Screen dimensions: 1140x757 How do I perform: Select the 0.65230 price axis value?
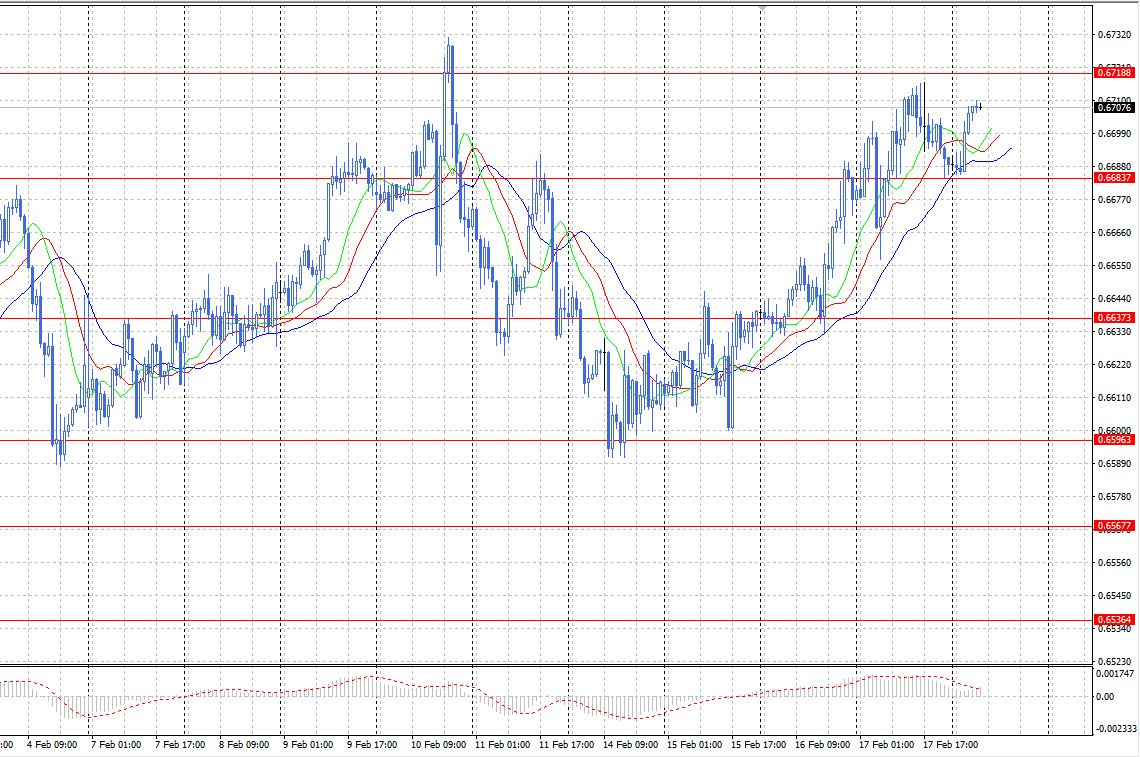[1114, 662]
